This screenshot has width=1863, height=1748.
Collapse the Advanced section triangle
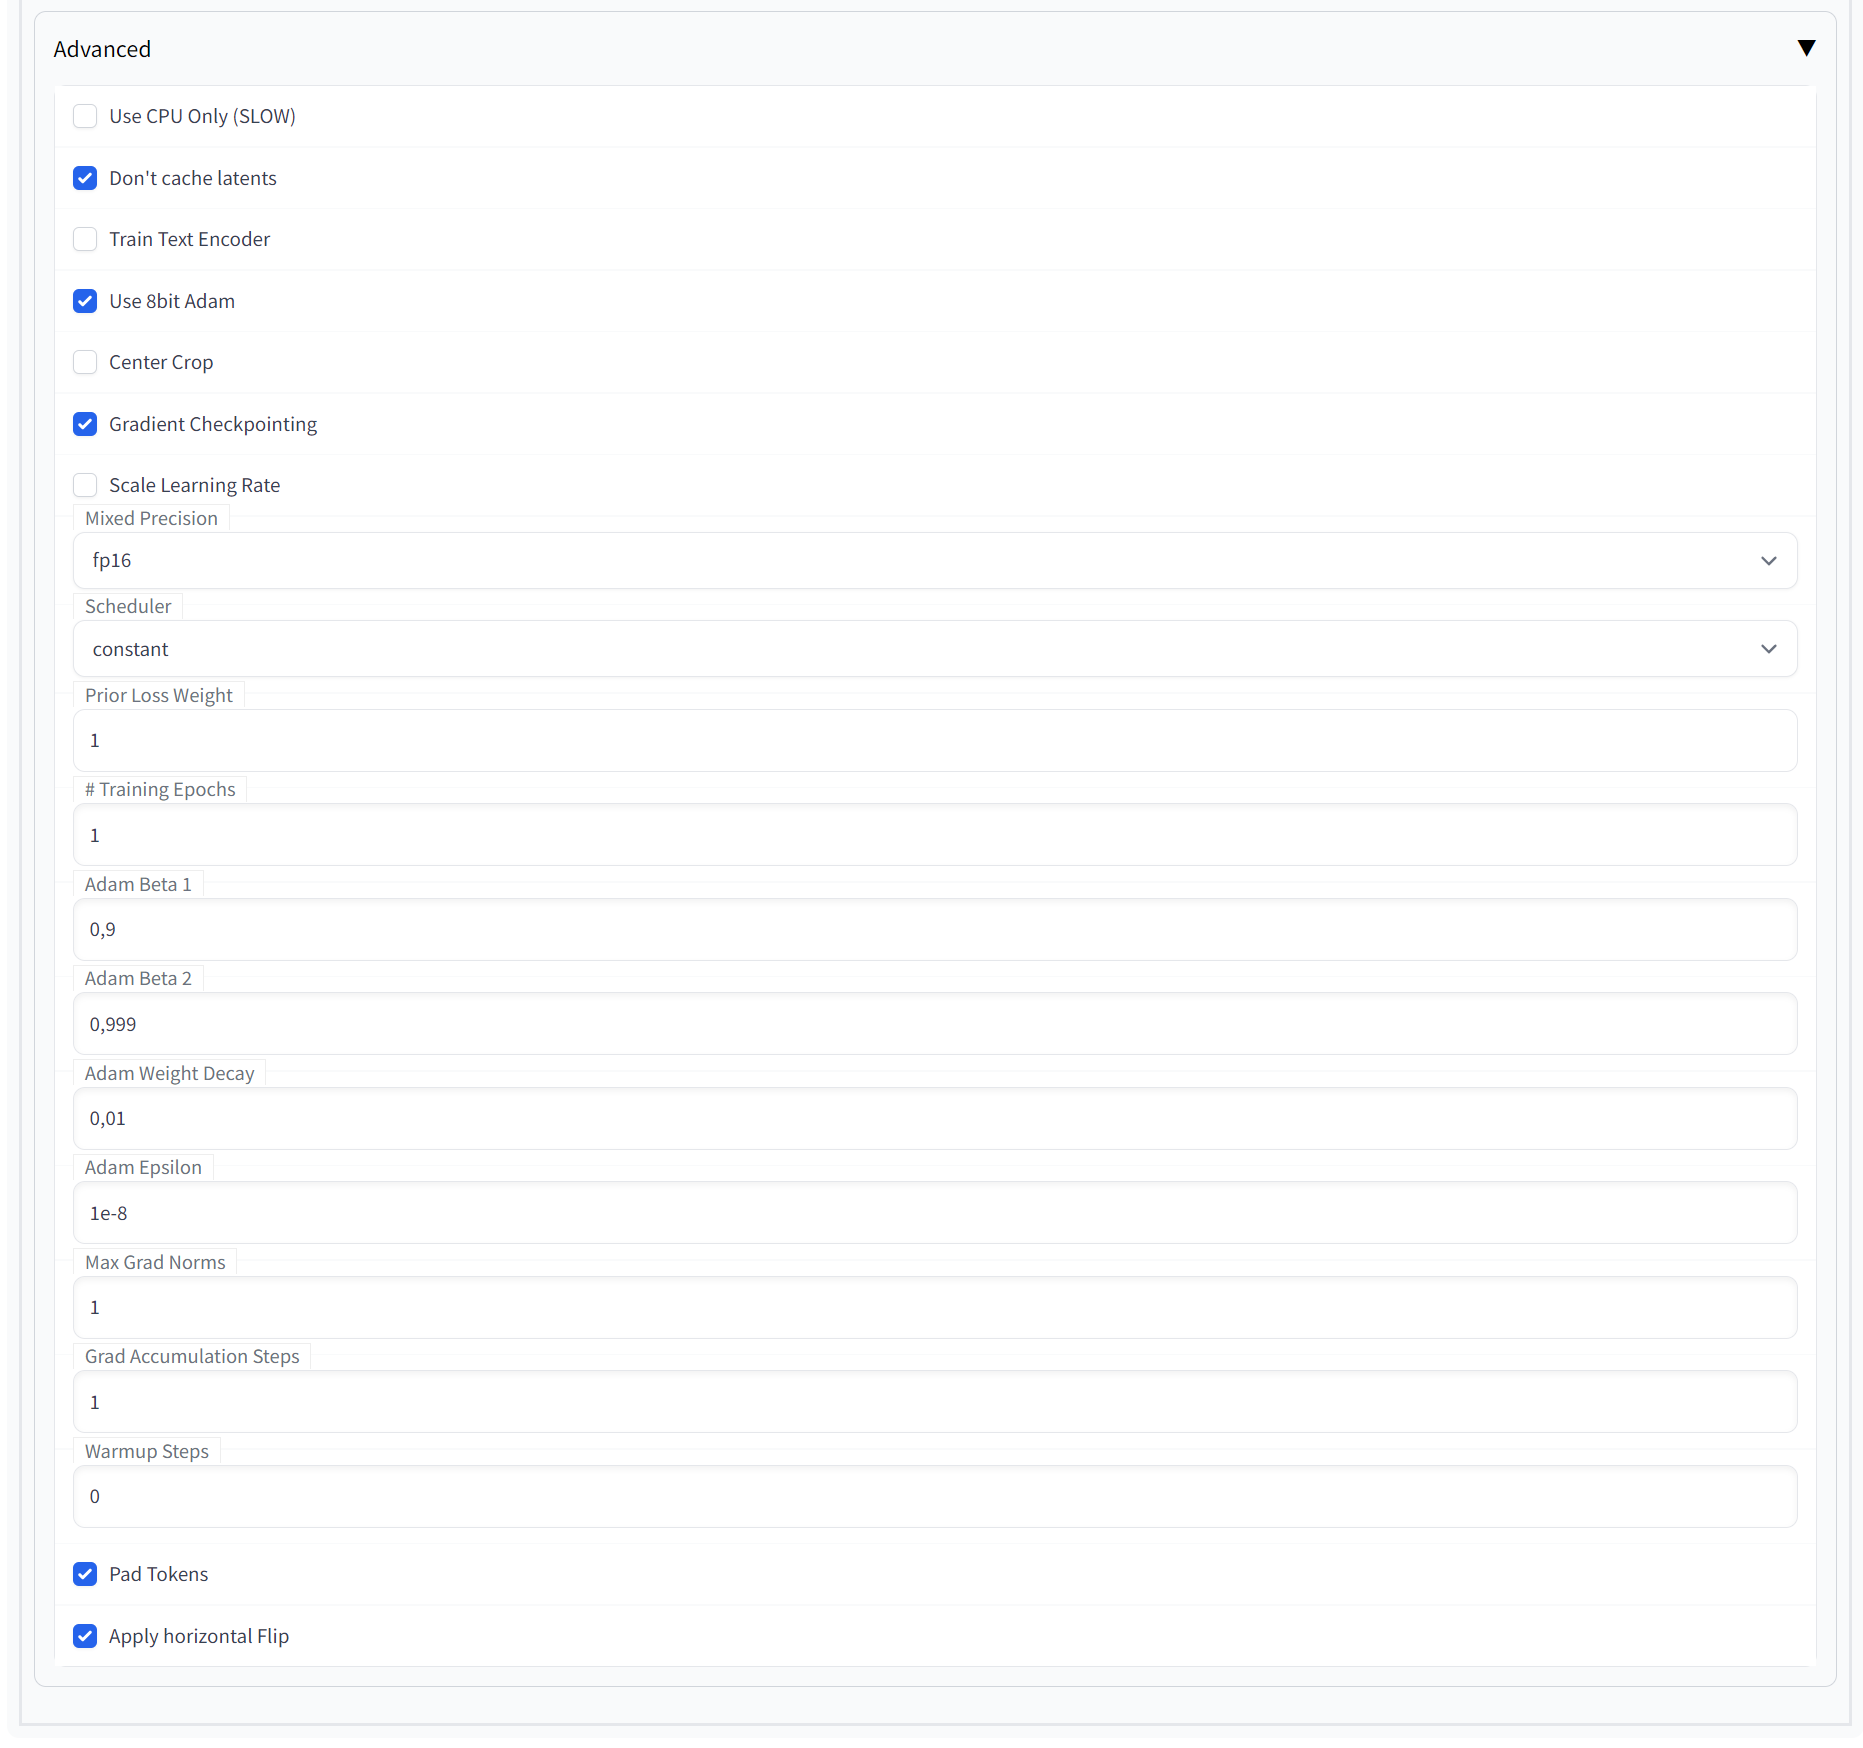(1806, 48)
